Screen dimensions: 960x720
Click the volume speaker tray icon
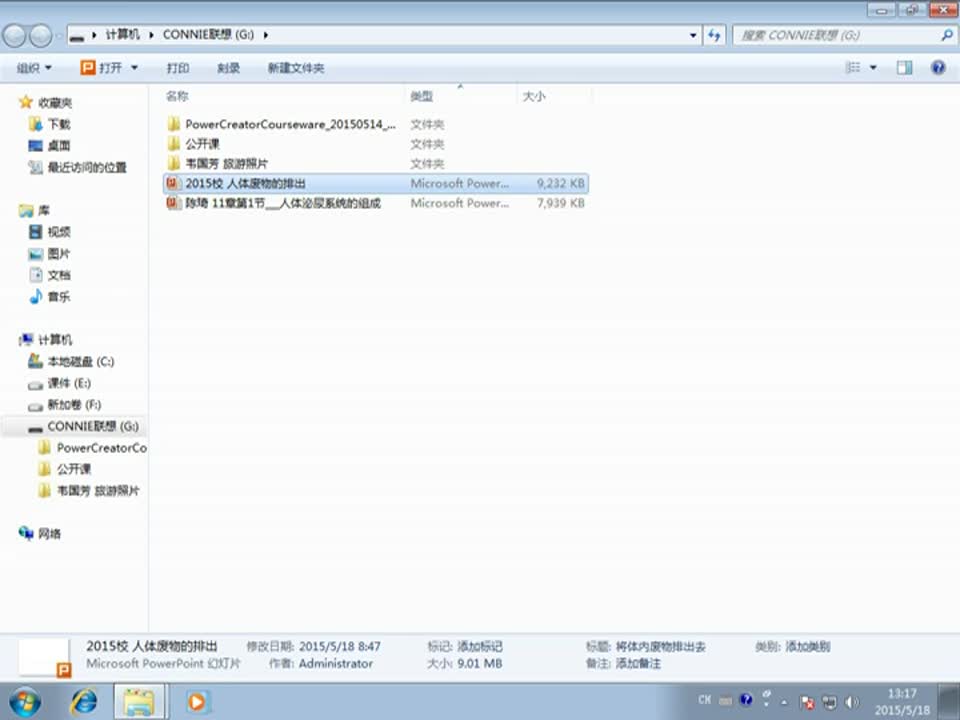(852, 701)
